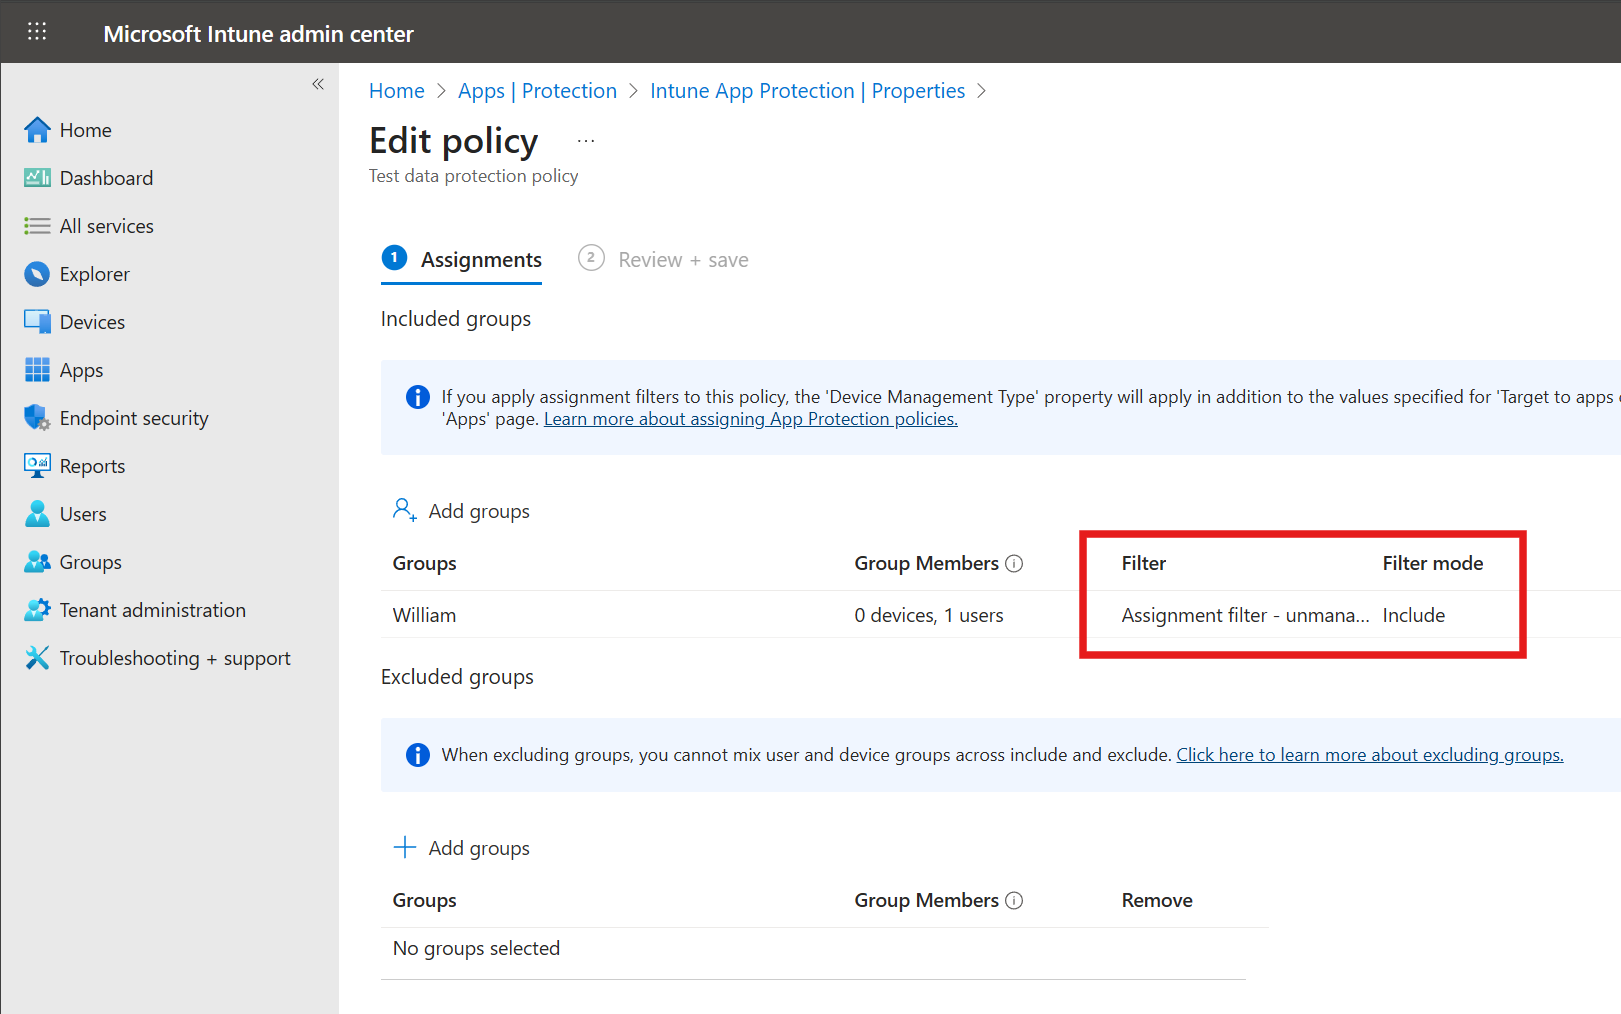Select the Assignments step tab
1621x1014 pixels.
pos(461,260)
